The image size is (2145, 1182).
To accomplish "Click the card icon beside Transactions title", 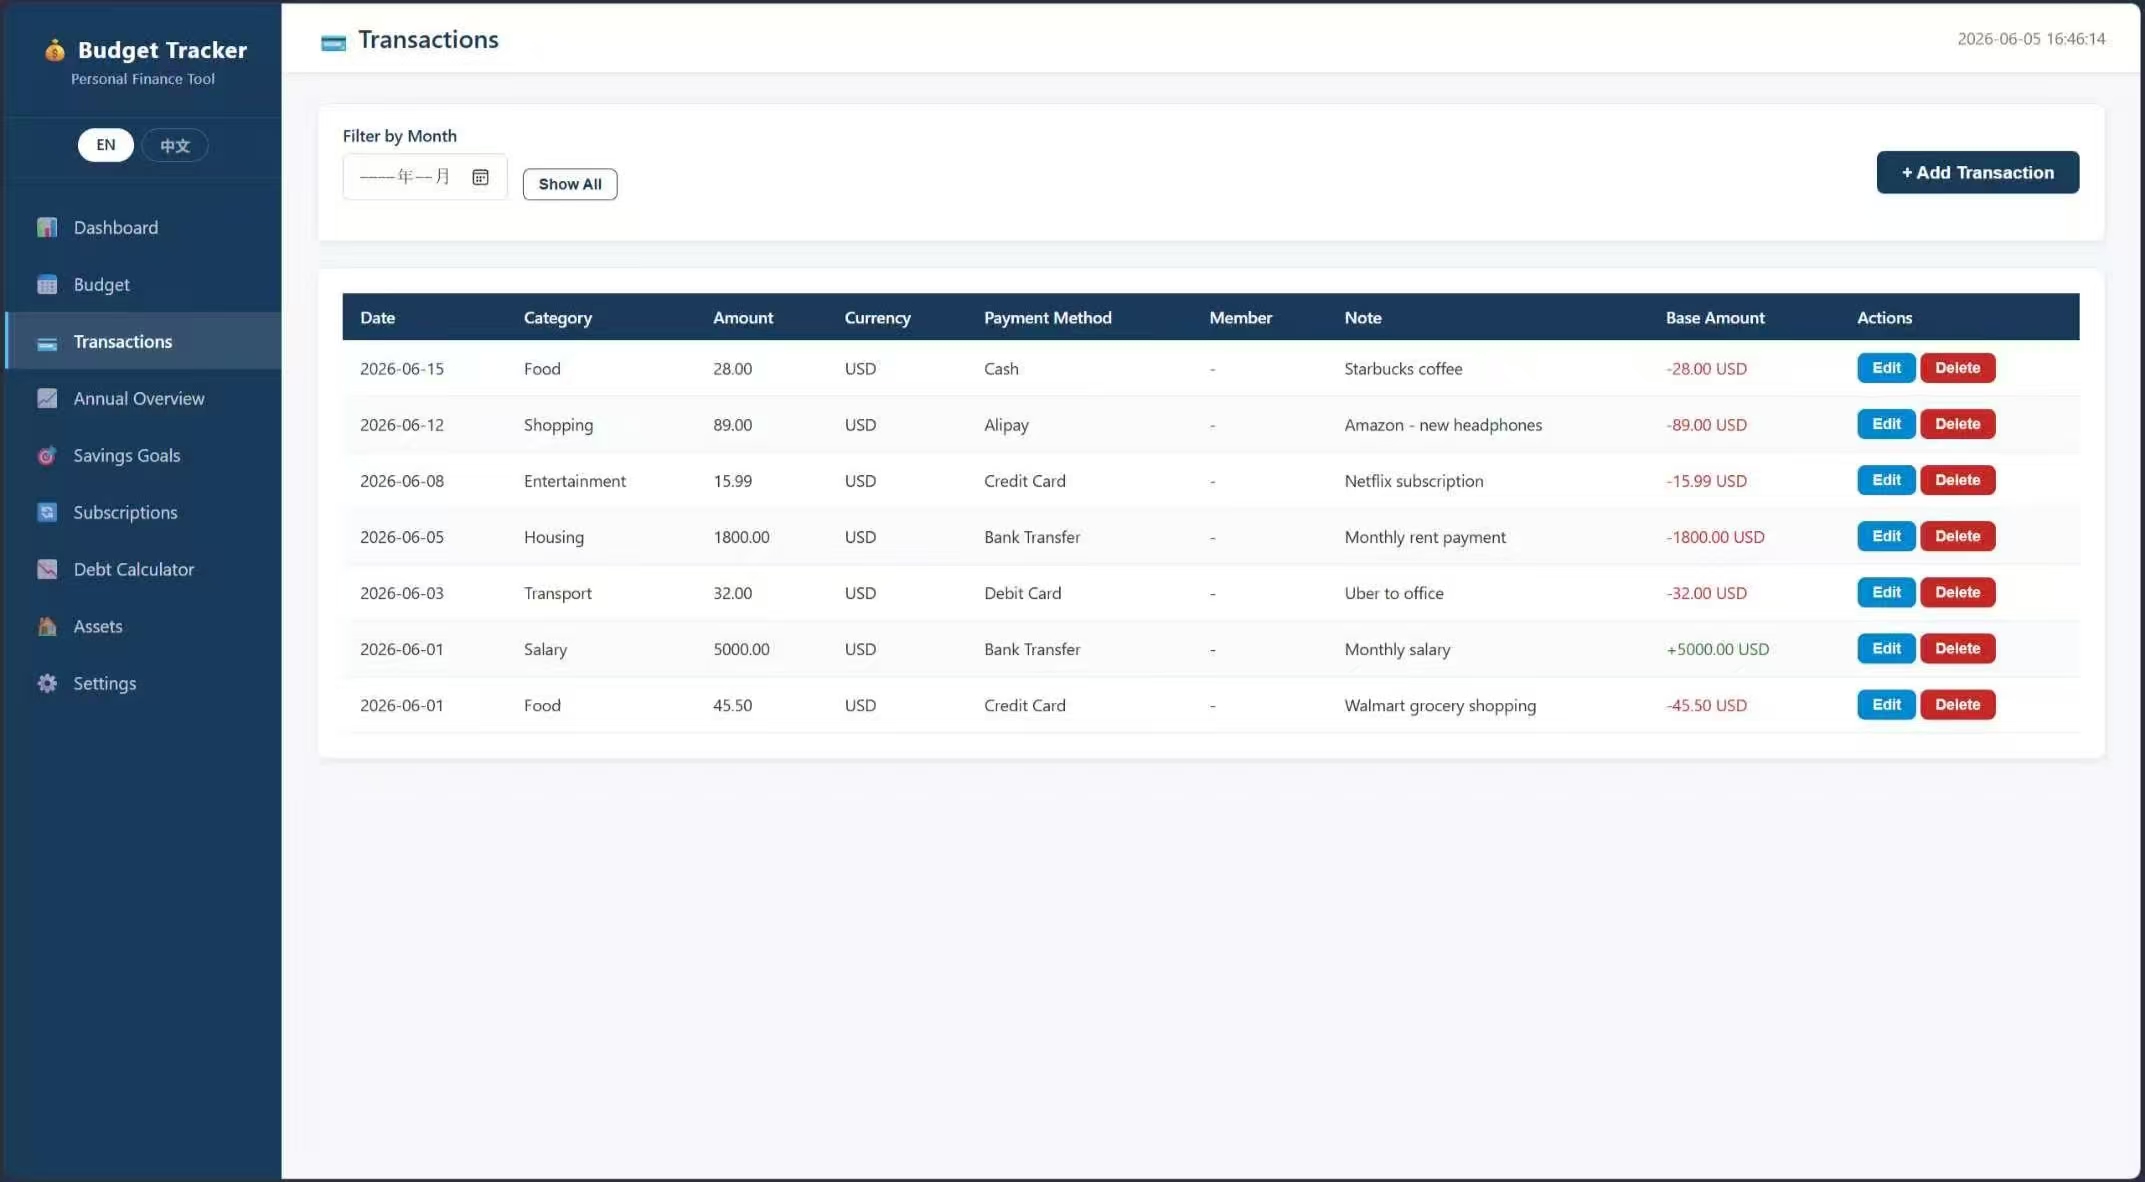I will pyautogui.click(x=333, y=42).
